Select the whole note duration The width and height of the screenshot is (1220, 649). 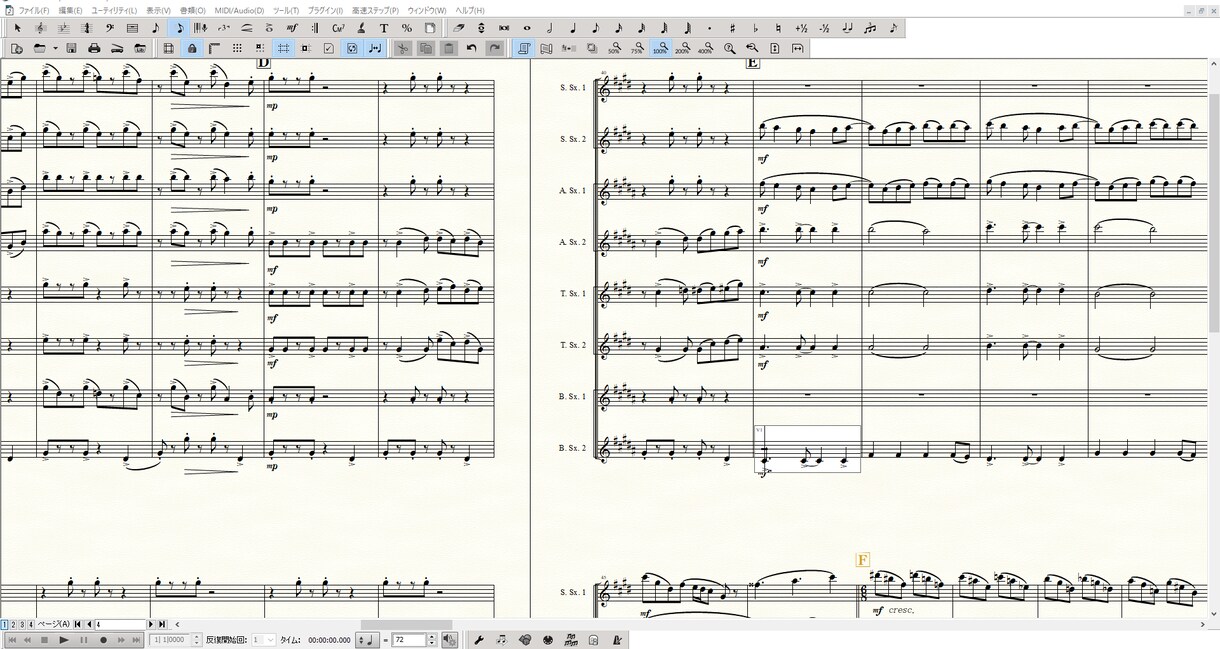tap(527, 28)
